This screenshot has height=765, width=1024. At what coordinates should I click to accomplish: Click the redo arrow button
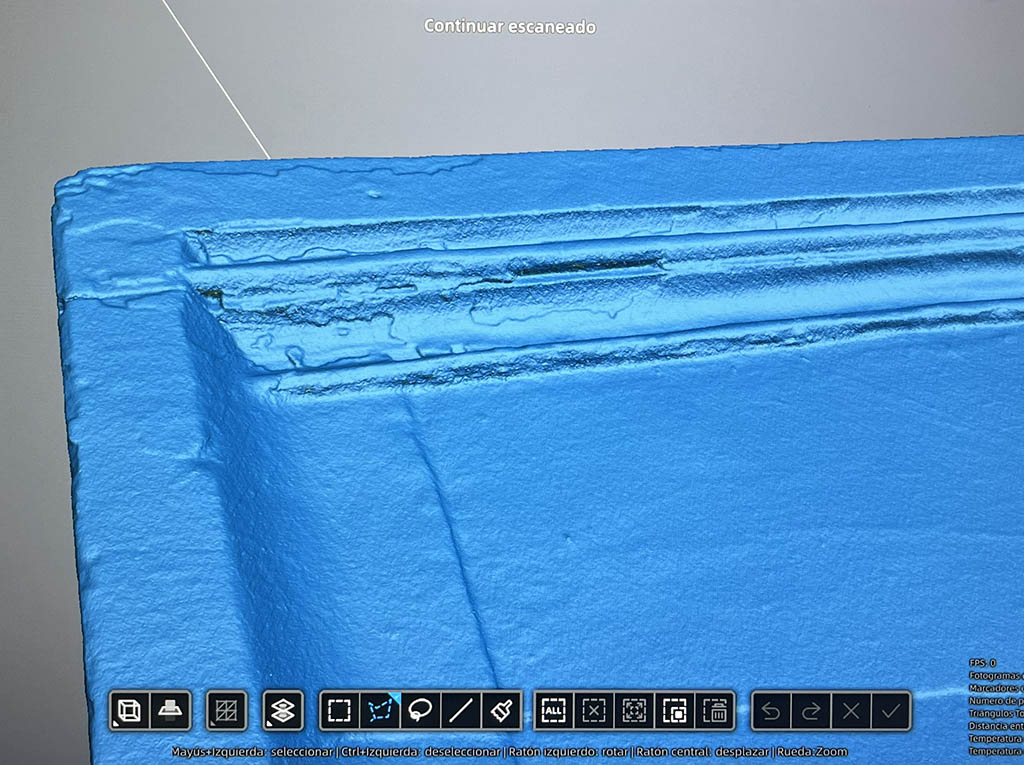812,710
